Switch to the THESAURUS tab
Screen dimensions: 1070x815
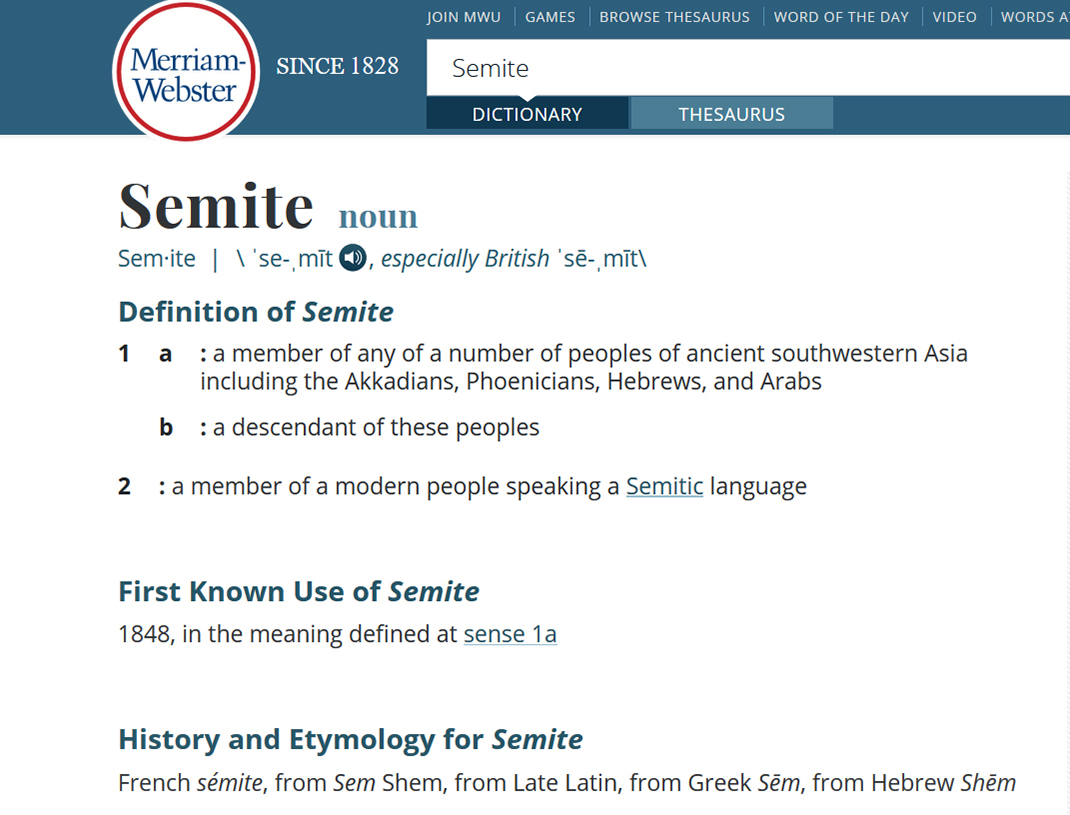731,114
